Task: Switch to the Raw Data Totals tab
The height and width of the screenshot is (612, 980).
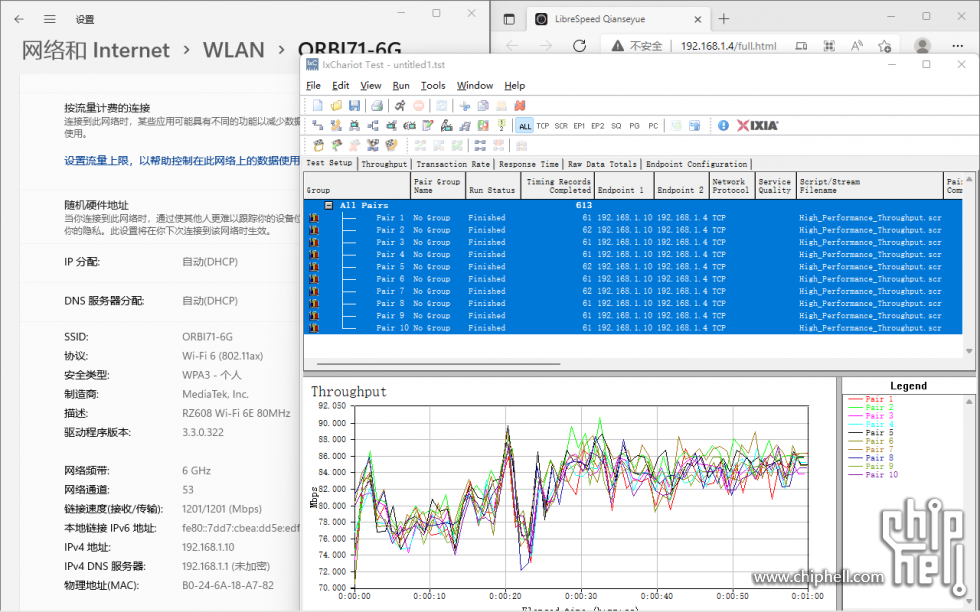Action: [602, 164]
